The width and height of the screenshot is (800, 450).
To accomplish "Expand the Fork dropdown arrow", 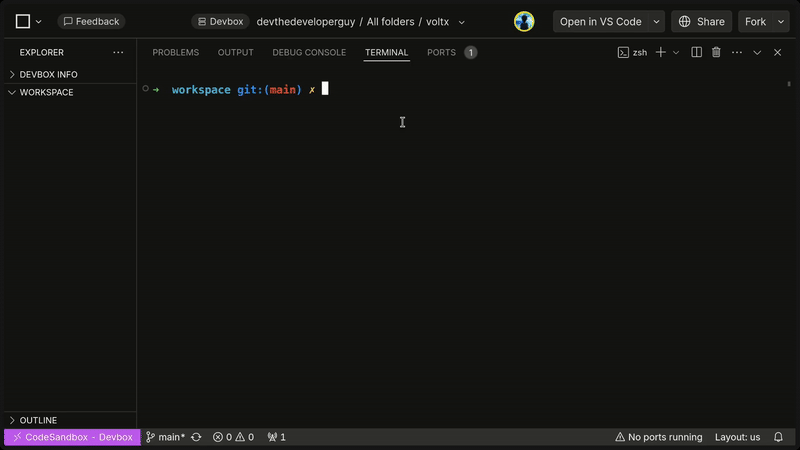I will pos(781,21).
